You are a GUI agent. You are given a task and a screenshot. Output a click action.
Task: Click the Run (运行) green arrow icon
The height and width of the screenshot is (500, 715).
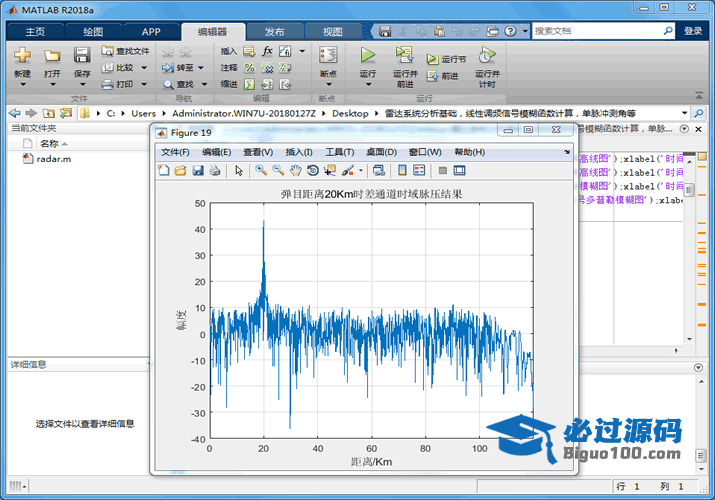tap(368, 56)
